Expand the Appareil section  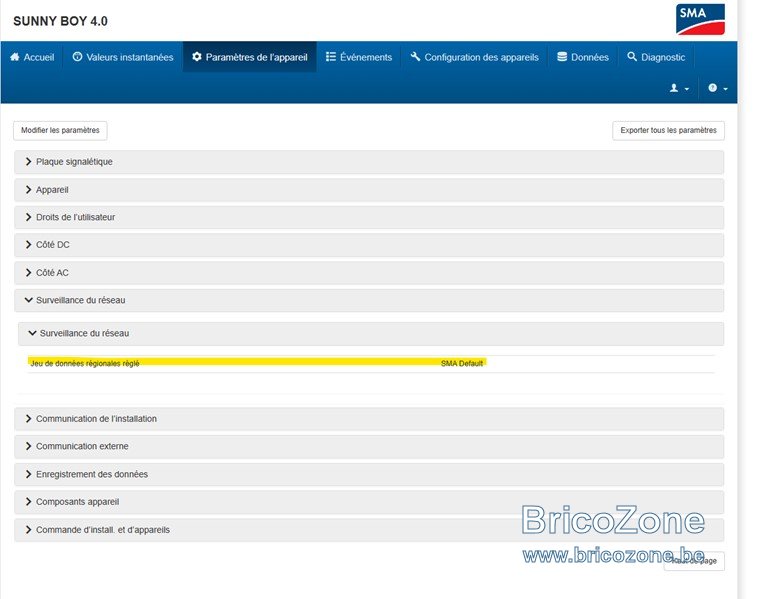pos(369,190)
